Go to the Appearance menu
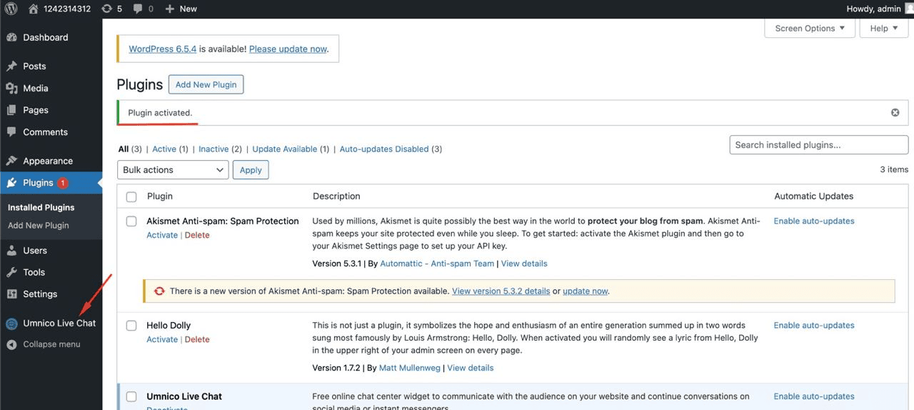 [47, 161]
